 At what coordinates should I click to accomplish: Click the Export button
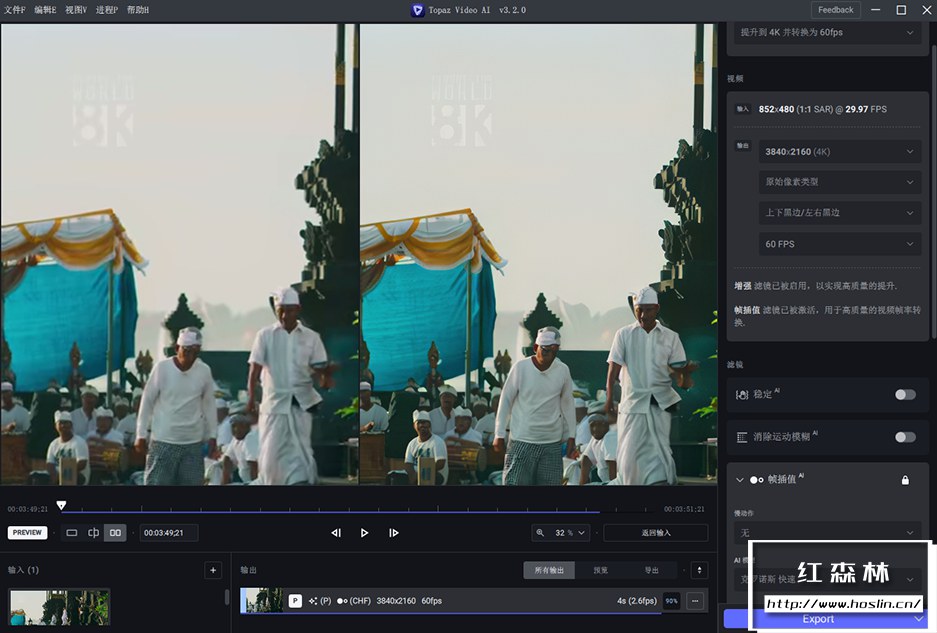(x=818, y=618)
